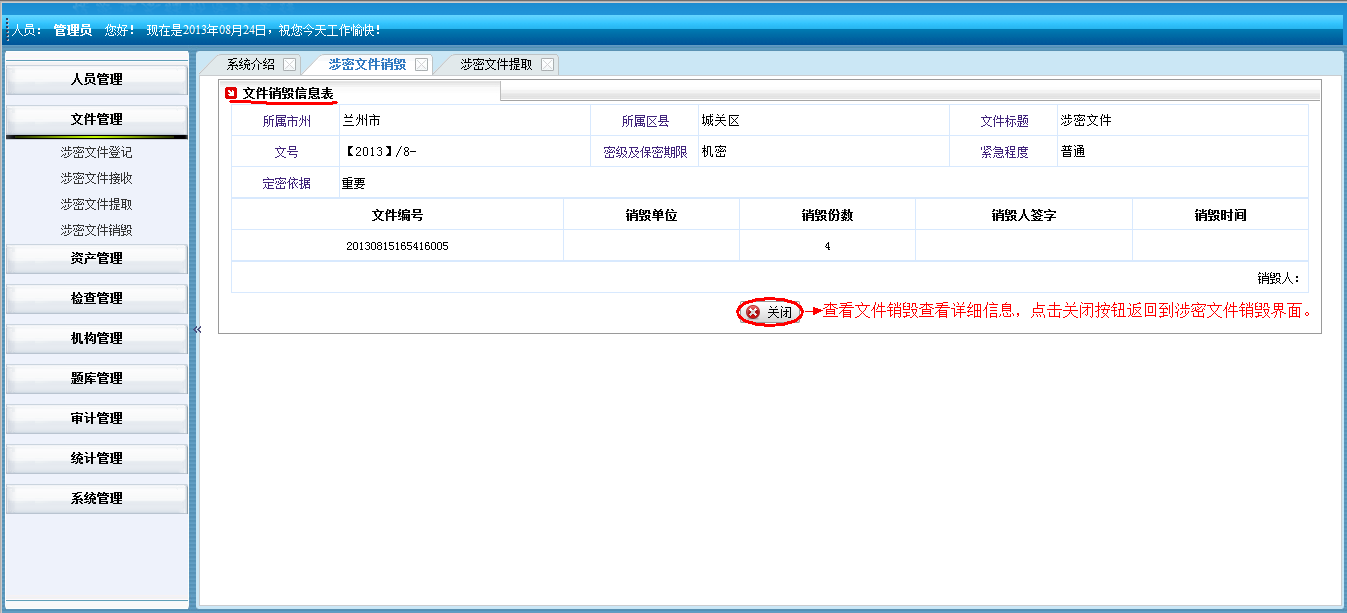The image size is (1347, 613).
Task: Click the 紧急程度 field label
Action: [x=1004, y=152]
